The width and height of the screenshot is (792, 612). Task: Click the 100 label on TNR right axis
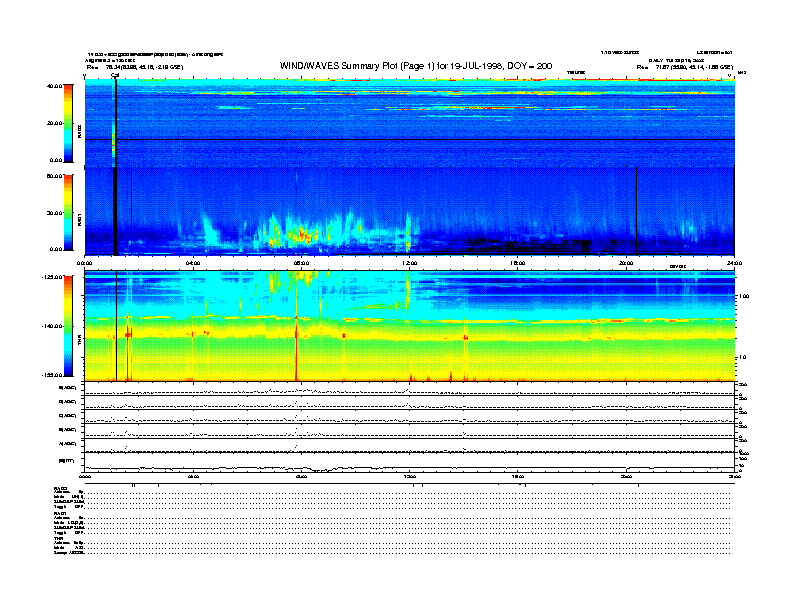click(x=744, y=296)
